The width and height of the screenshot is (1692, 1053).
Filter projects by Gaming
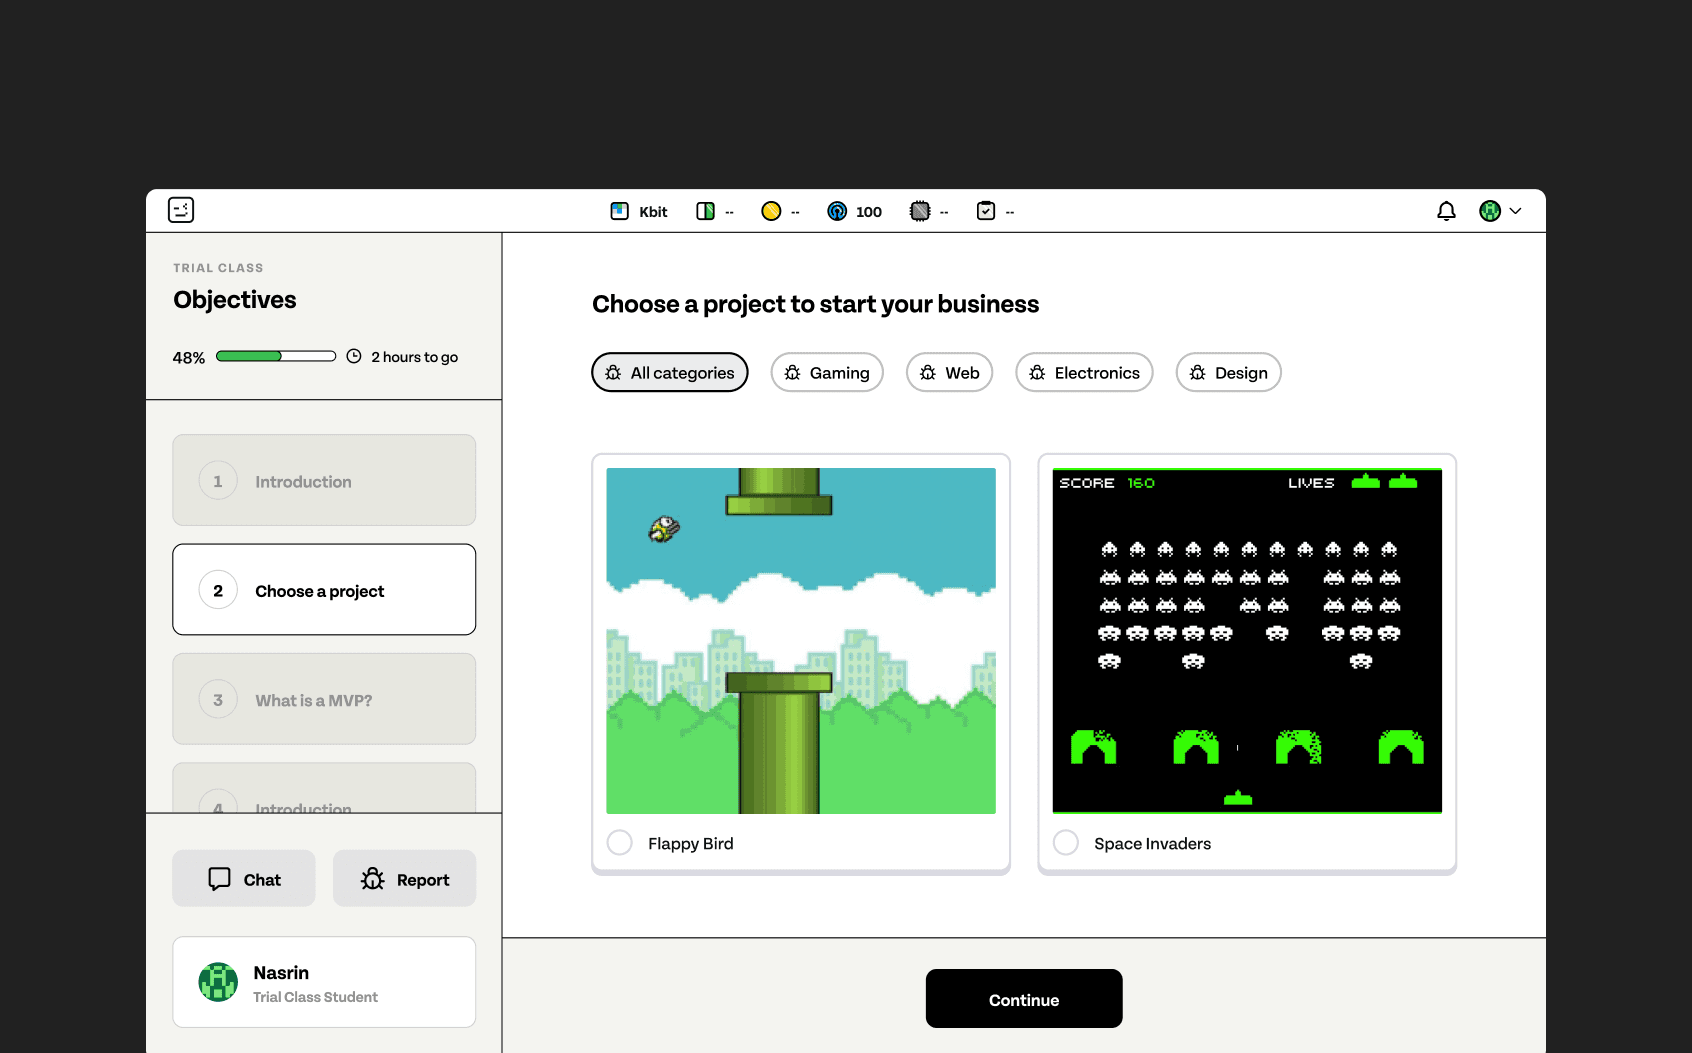(827, 372)
